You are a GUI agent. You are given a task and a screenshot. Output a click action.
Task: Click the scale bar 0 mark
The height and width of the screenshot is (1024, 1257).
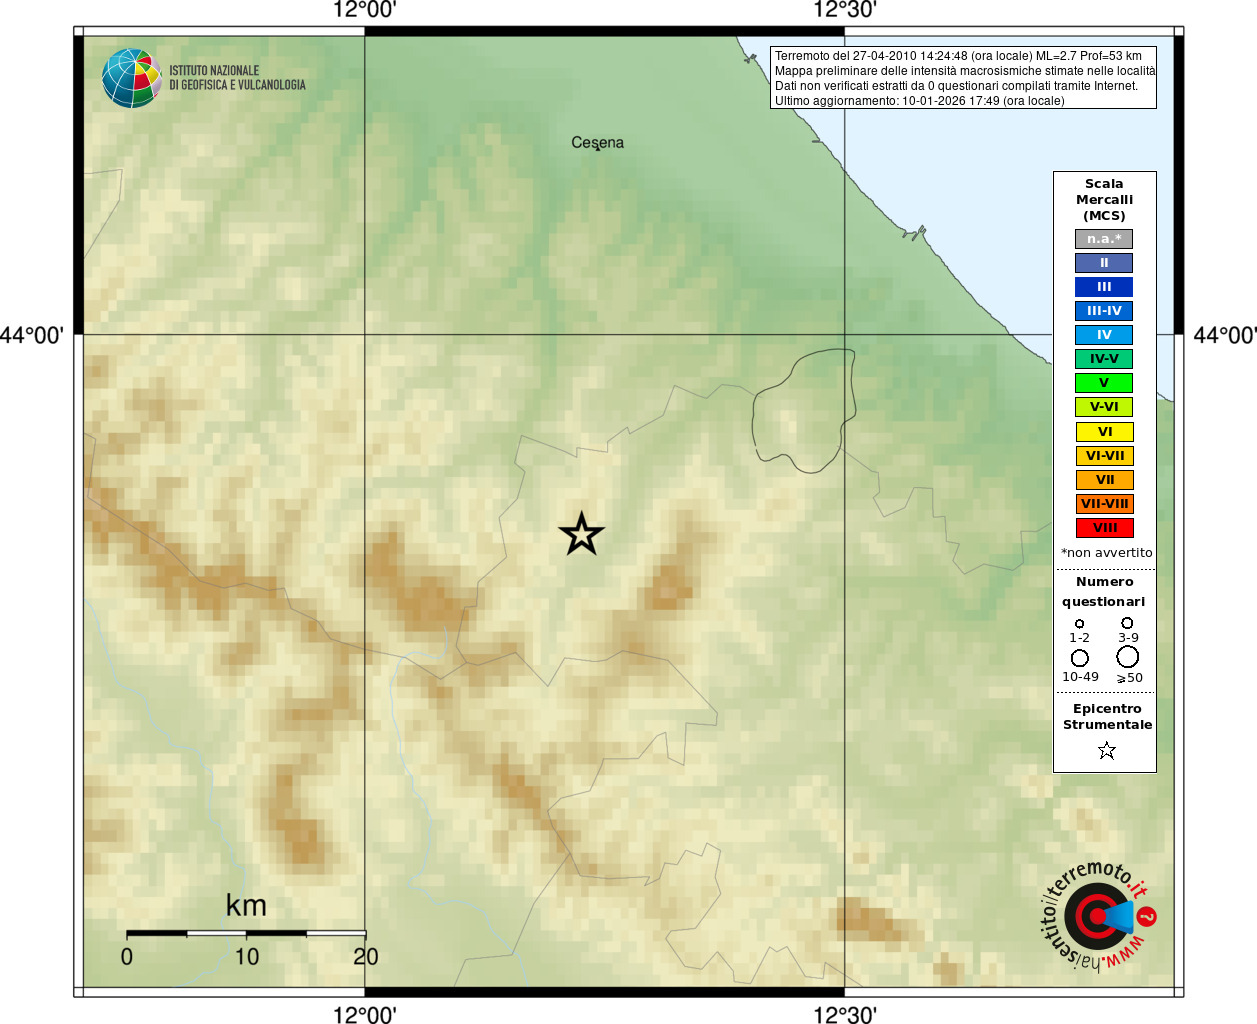click(x=127, y=957)
